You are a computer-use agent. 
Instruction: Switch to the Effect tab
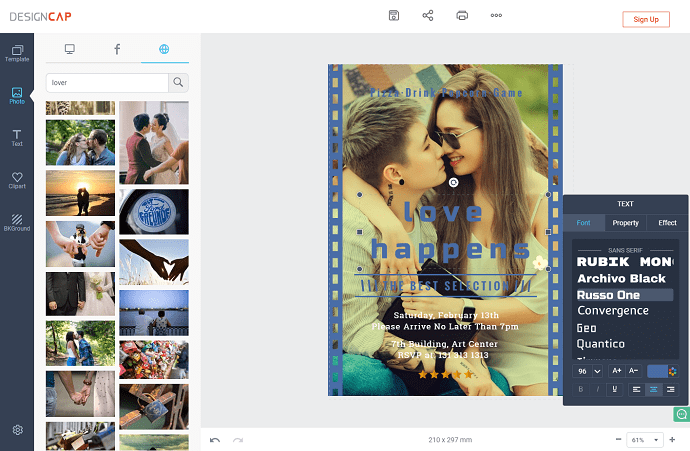click(667, 223)
